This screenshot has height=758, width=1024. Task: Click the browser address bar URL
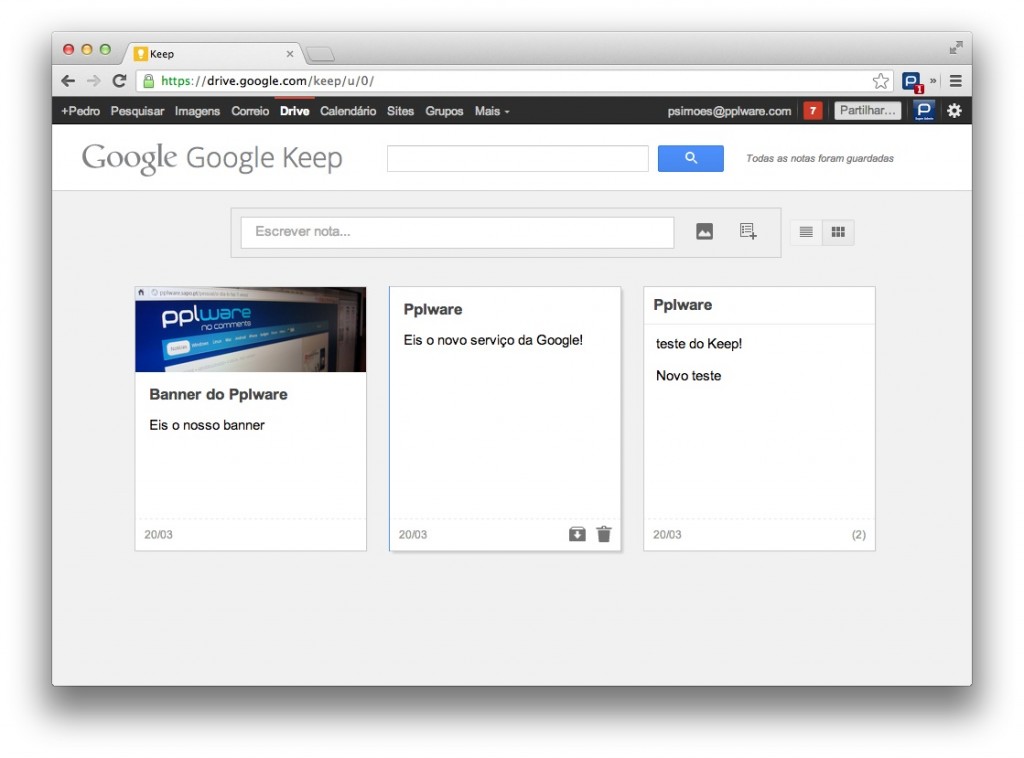(267, 81)
